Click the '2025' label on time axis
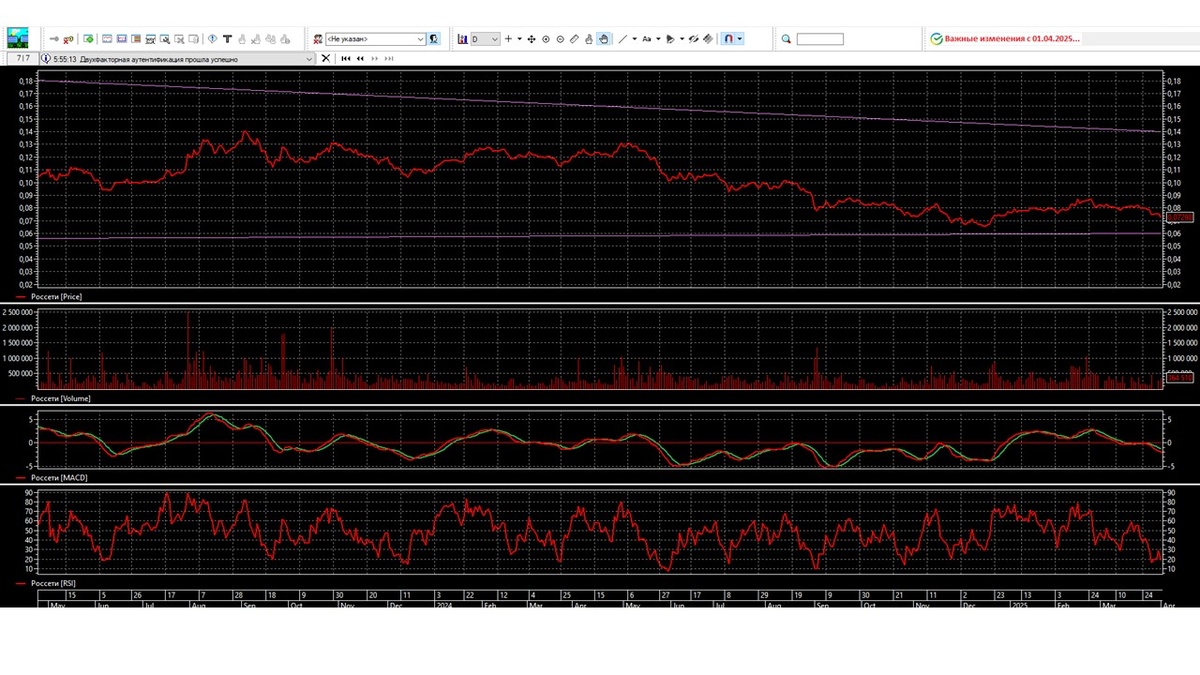The image size is (1200, 675). pos(1019,605)
